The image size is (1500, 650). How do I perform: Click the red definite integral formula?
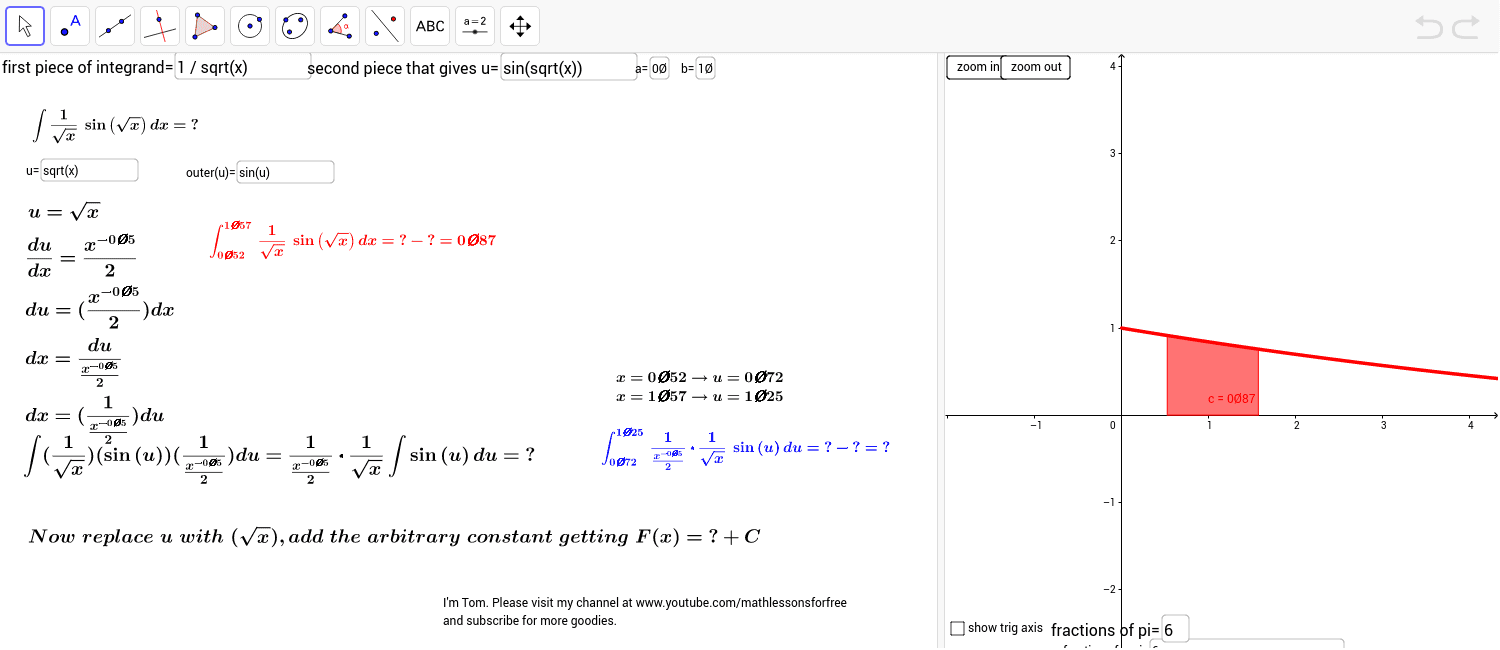click(353, 241)
